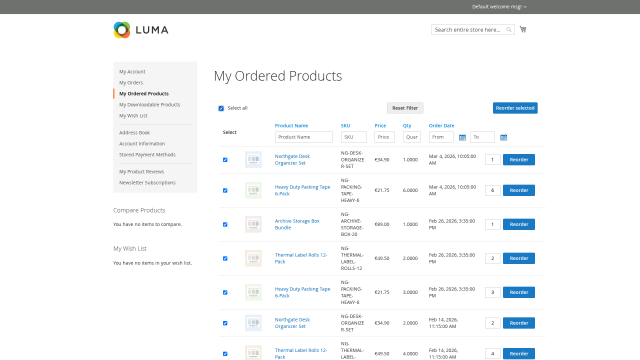This screenshot has width=640, height=360.
Task: Sort by Qty column header
Action: coord(407,126)
